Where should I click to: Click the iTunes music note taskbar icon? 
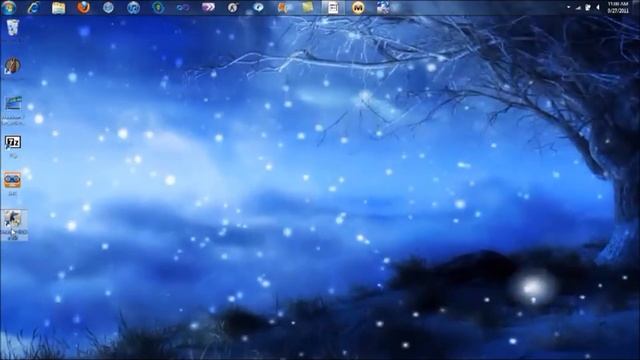click(133, 7)
